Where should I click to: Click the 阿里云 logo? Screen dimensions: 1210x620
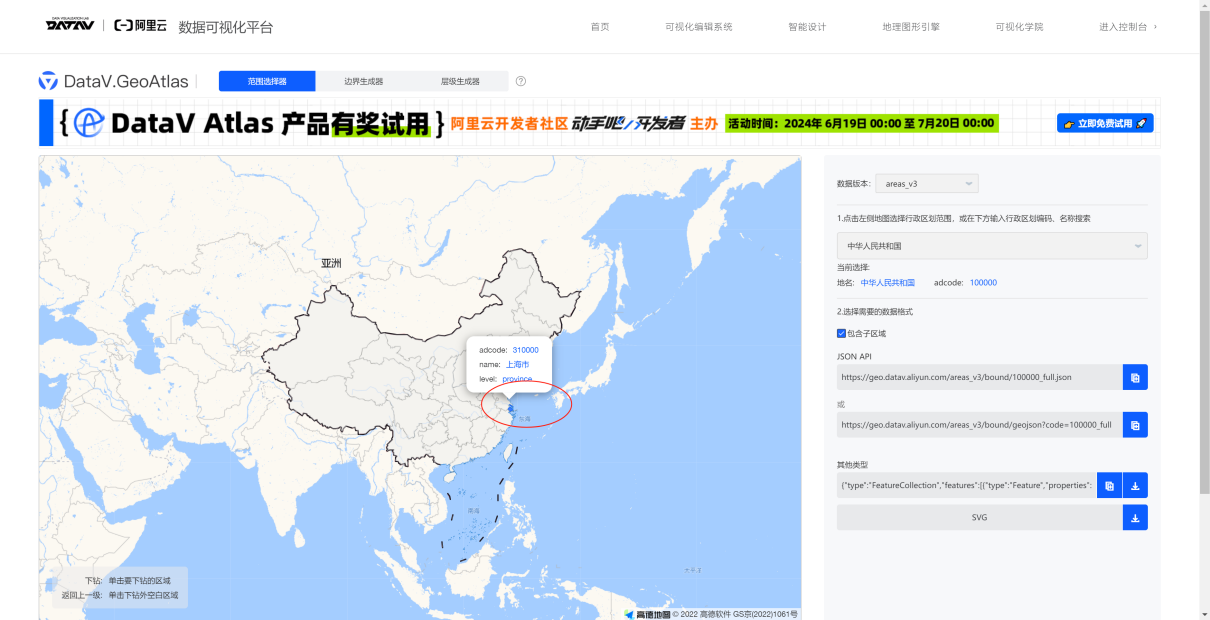point(140,25)
